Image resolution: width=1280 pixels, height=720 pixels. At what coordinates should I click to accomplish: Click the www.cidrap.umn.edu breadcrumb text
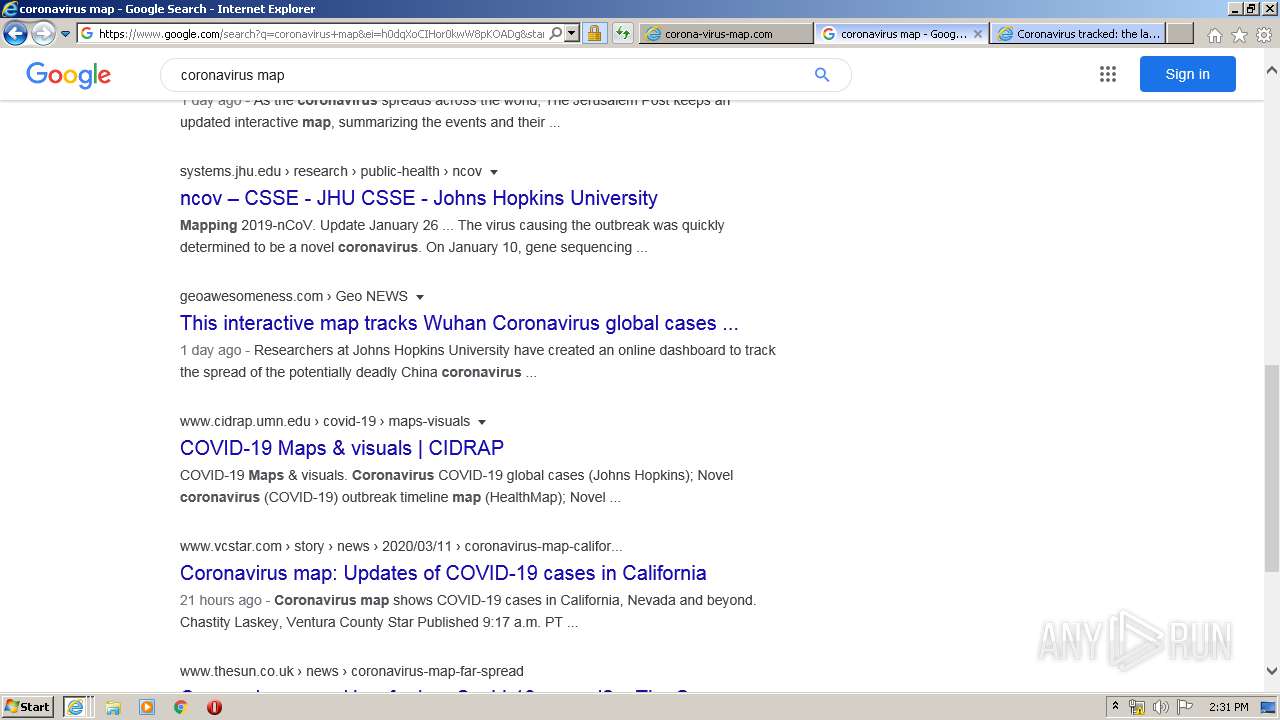click(x=325, y=421)
